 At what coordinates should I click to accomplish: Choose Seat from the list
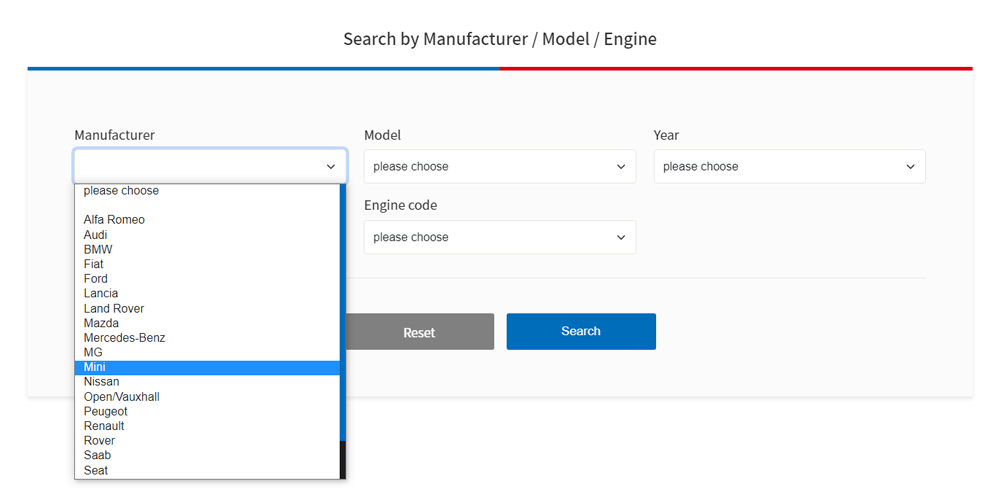207,471
